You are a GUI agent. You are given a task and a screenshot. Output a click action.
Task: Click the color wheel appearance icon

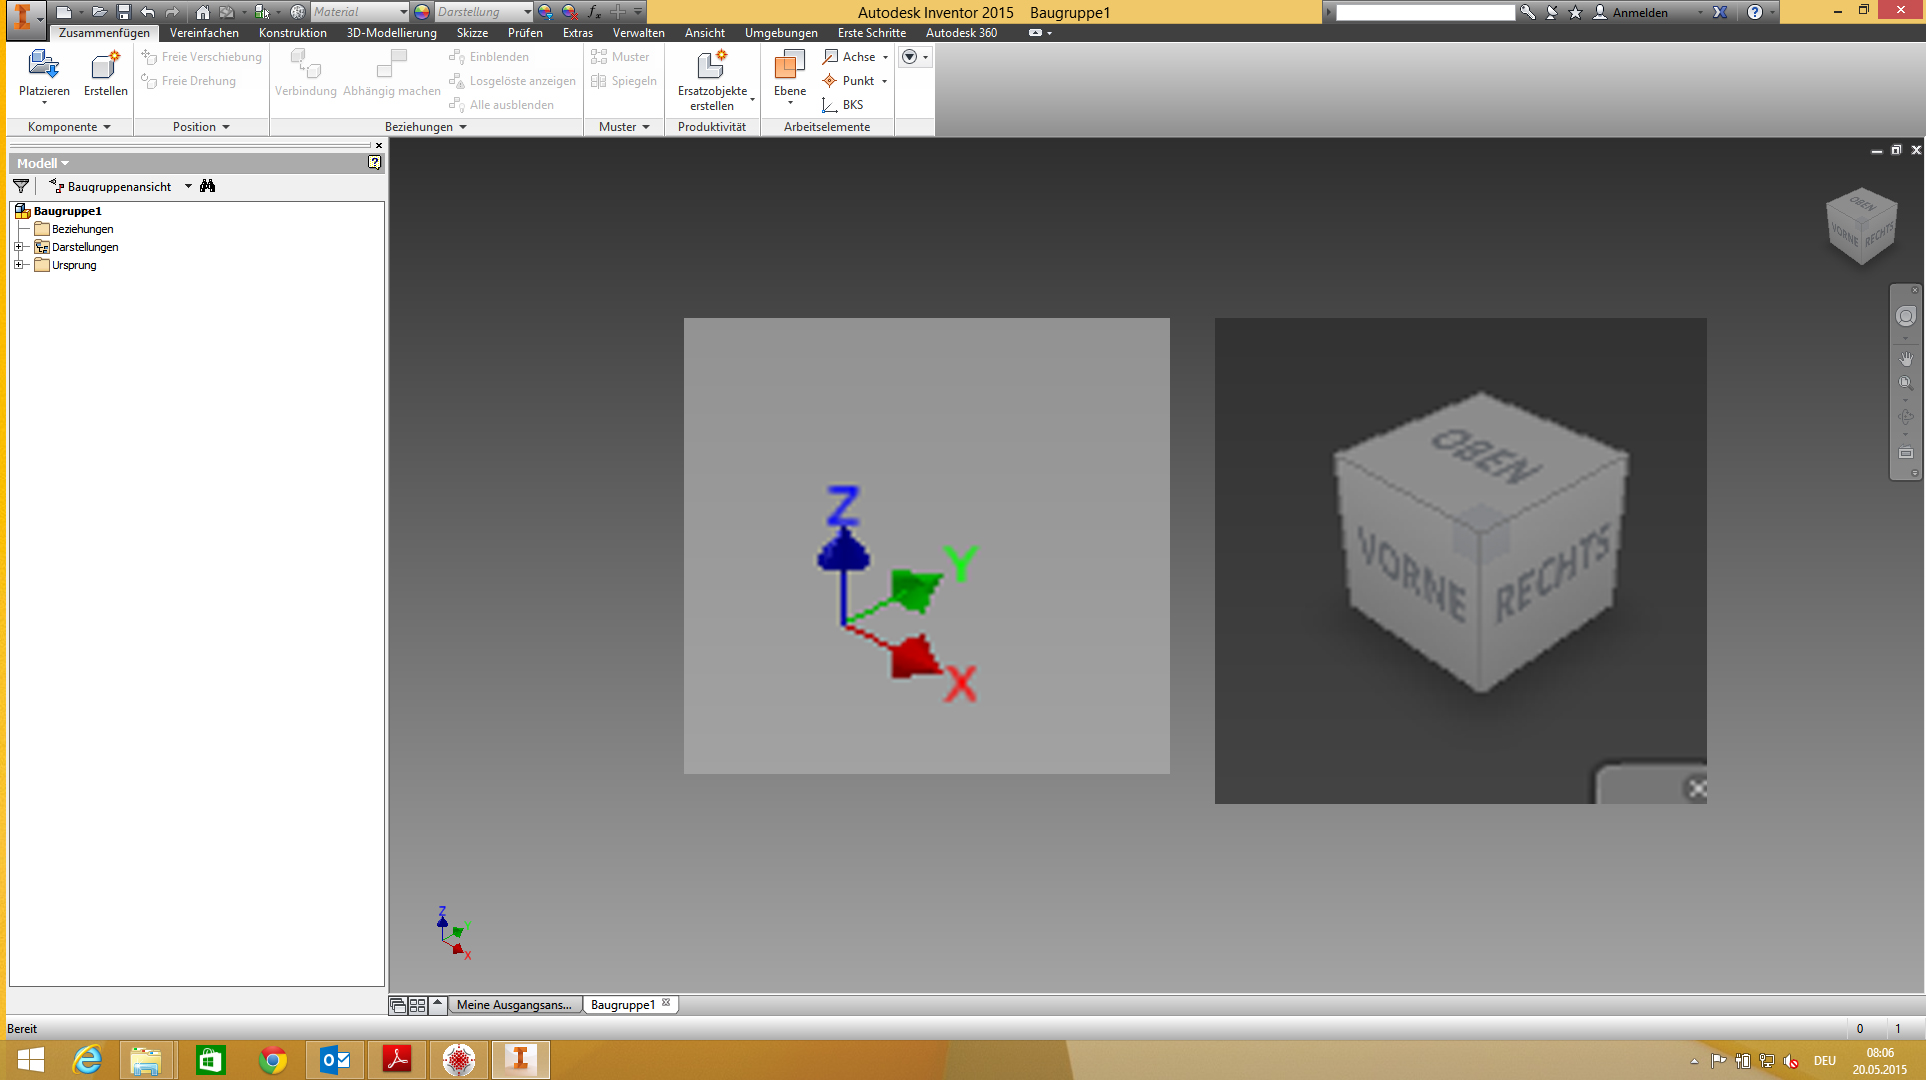point(422,12)
